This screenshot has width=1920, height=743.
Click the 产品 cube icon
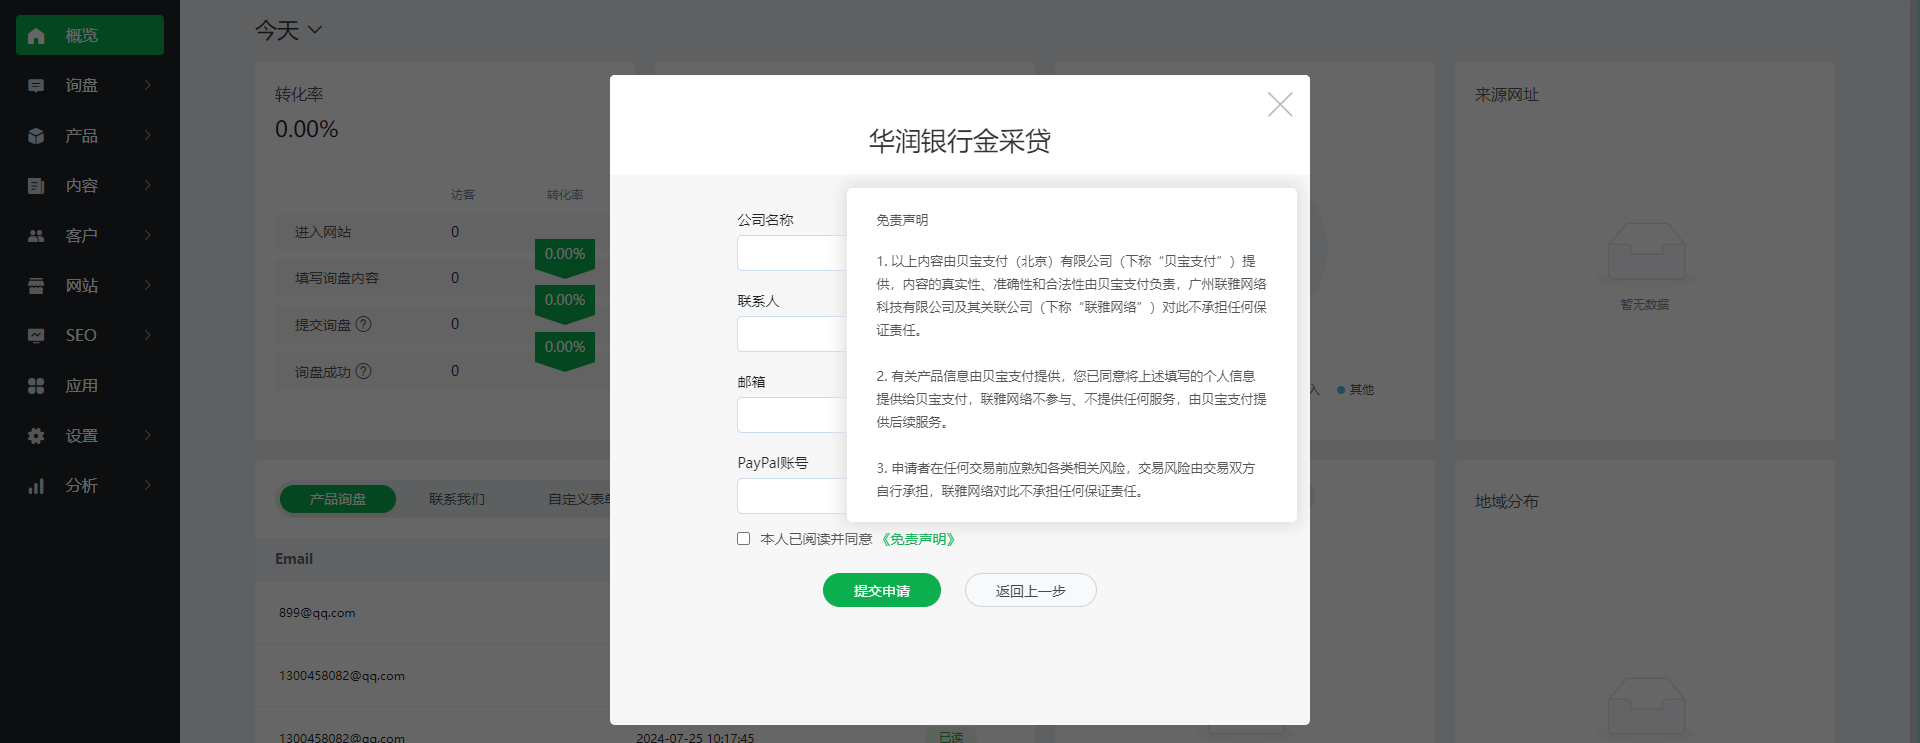click(36, 136)
